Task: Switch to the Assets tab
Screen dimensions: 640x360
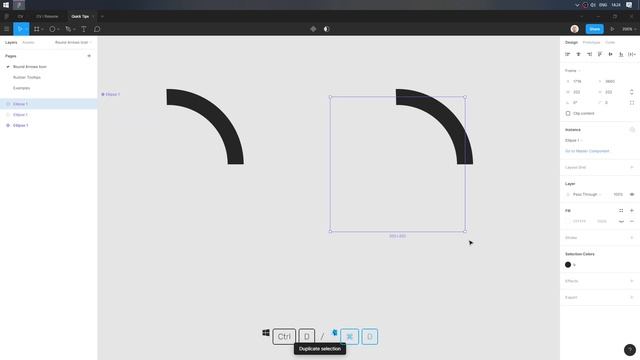Action: [28, 42]
